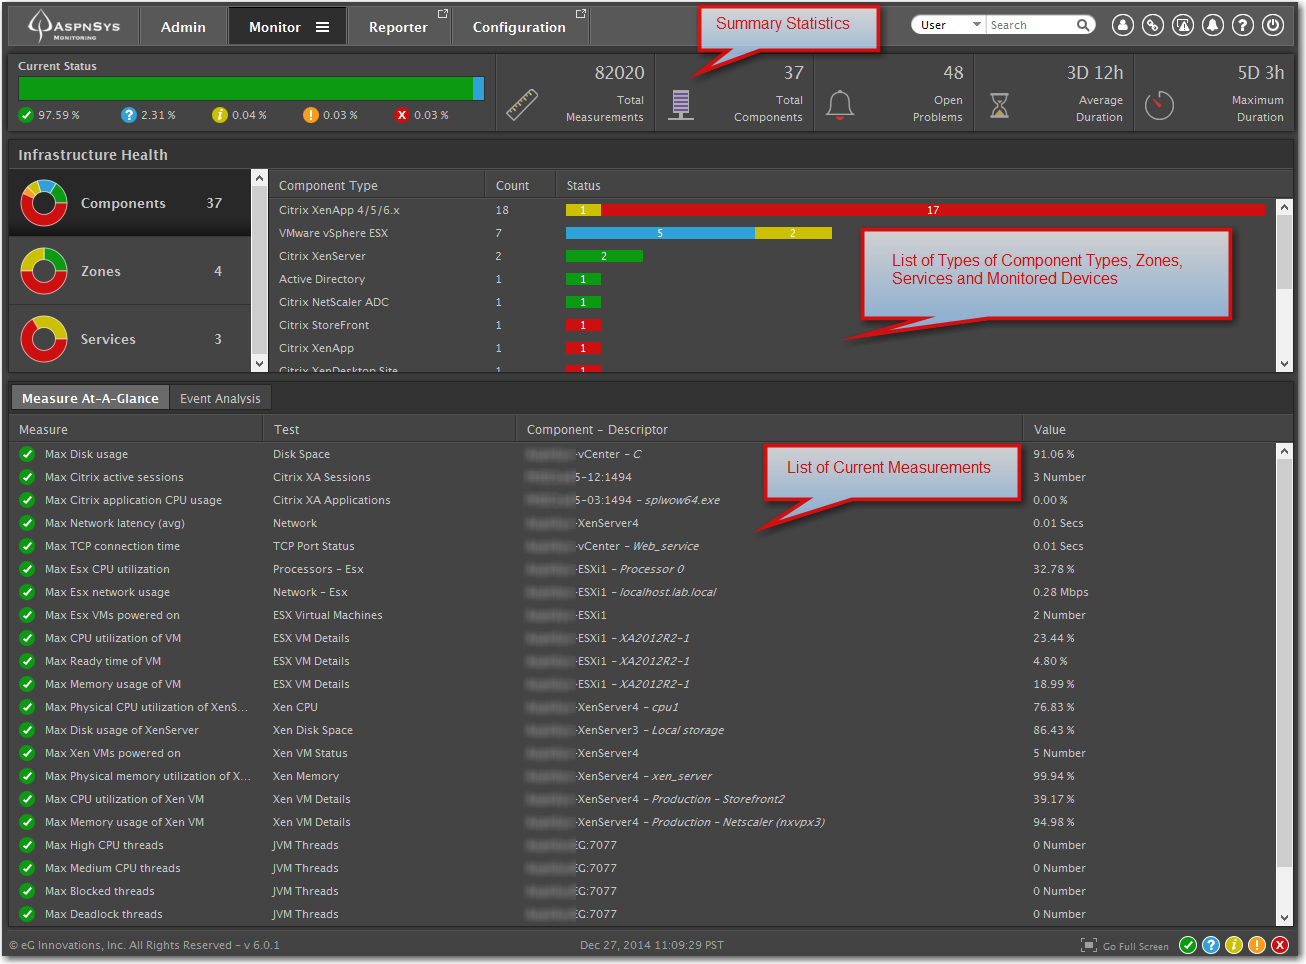Viewport: 1306px width, 964px height.
Task: Click the Services donut chart icon
Action: click(x=44, y=339)
